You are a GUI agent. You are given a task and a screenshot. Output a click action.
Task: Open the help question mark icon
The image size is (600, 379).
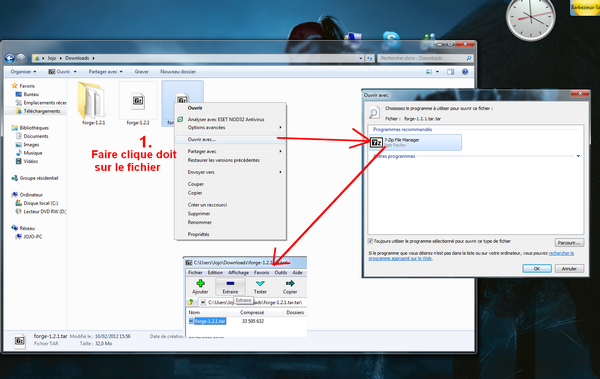pos(465,72)
